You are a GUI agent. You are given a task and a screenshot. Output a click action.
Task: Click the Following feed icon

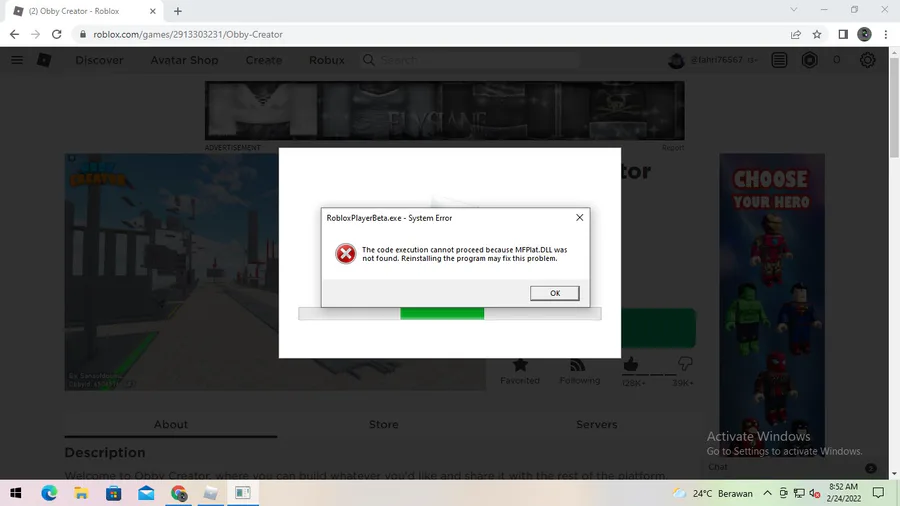[578, 365]
